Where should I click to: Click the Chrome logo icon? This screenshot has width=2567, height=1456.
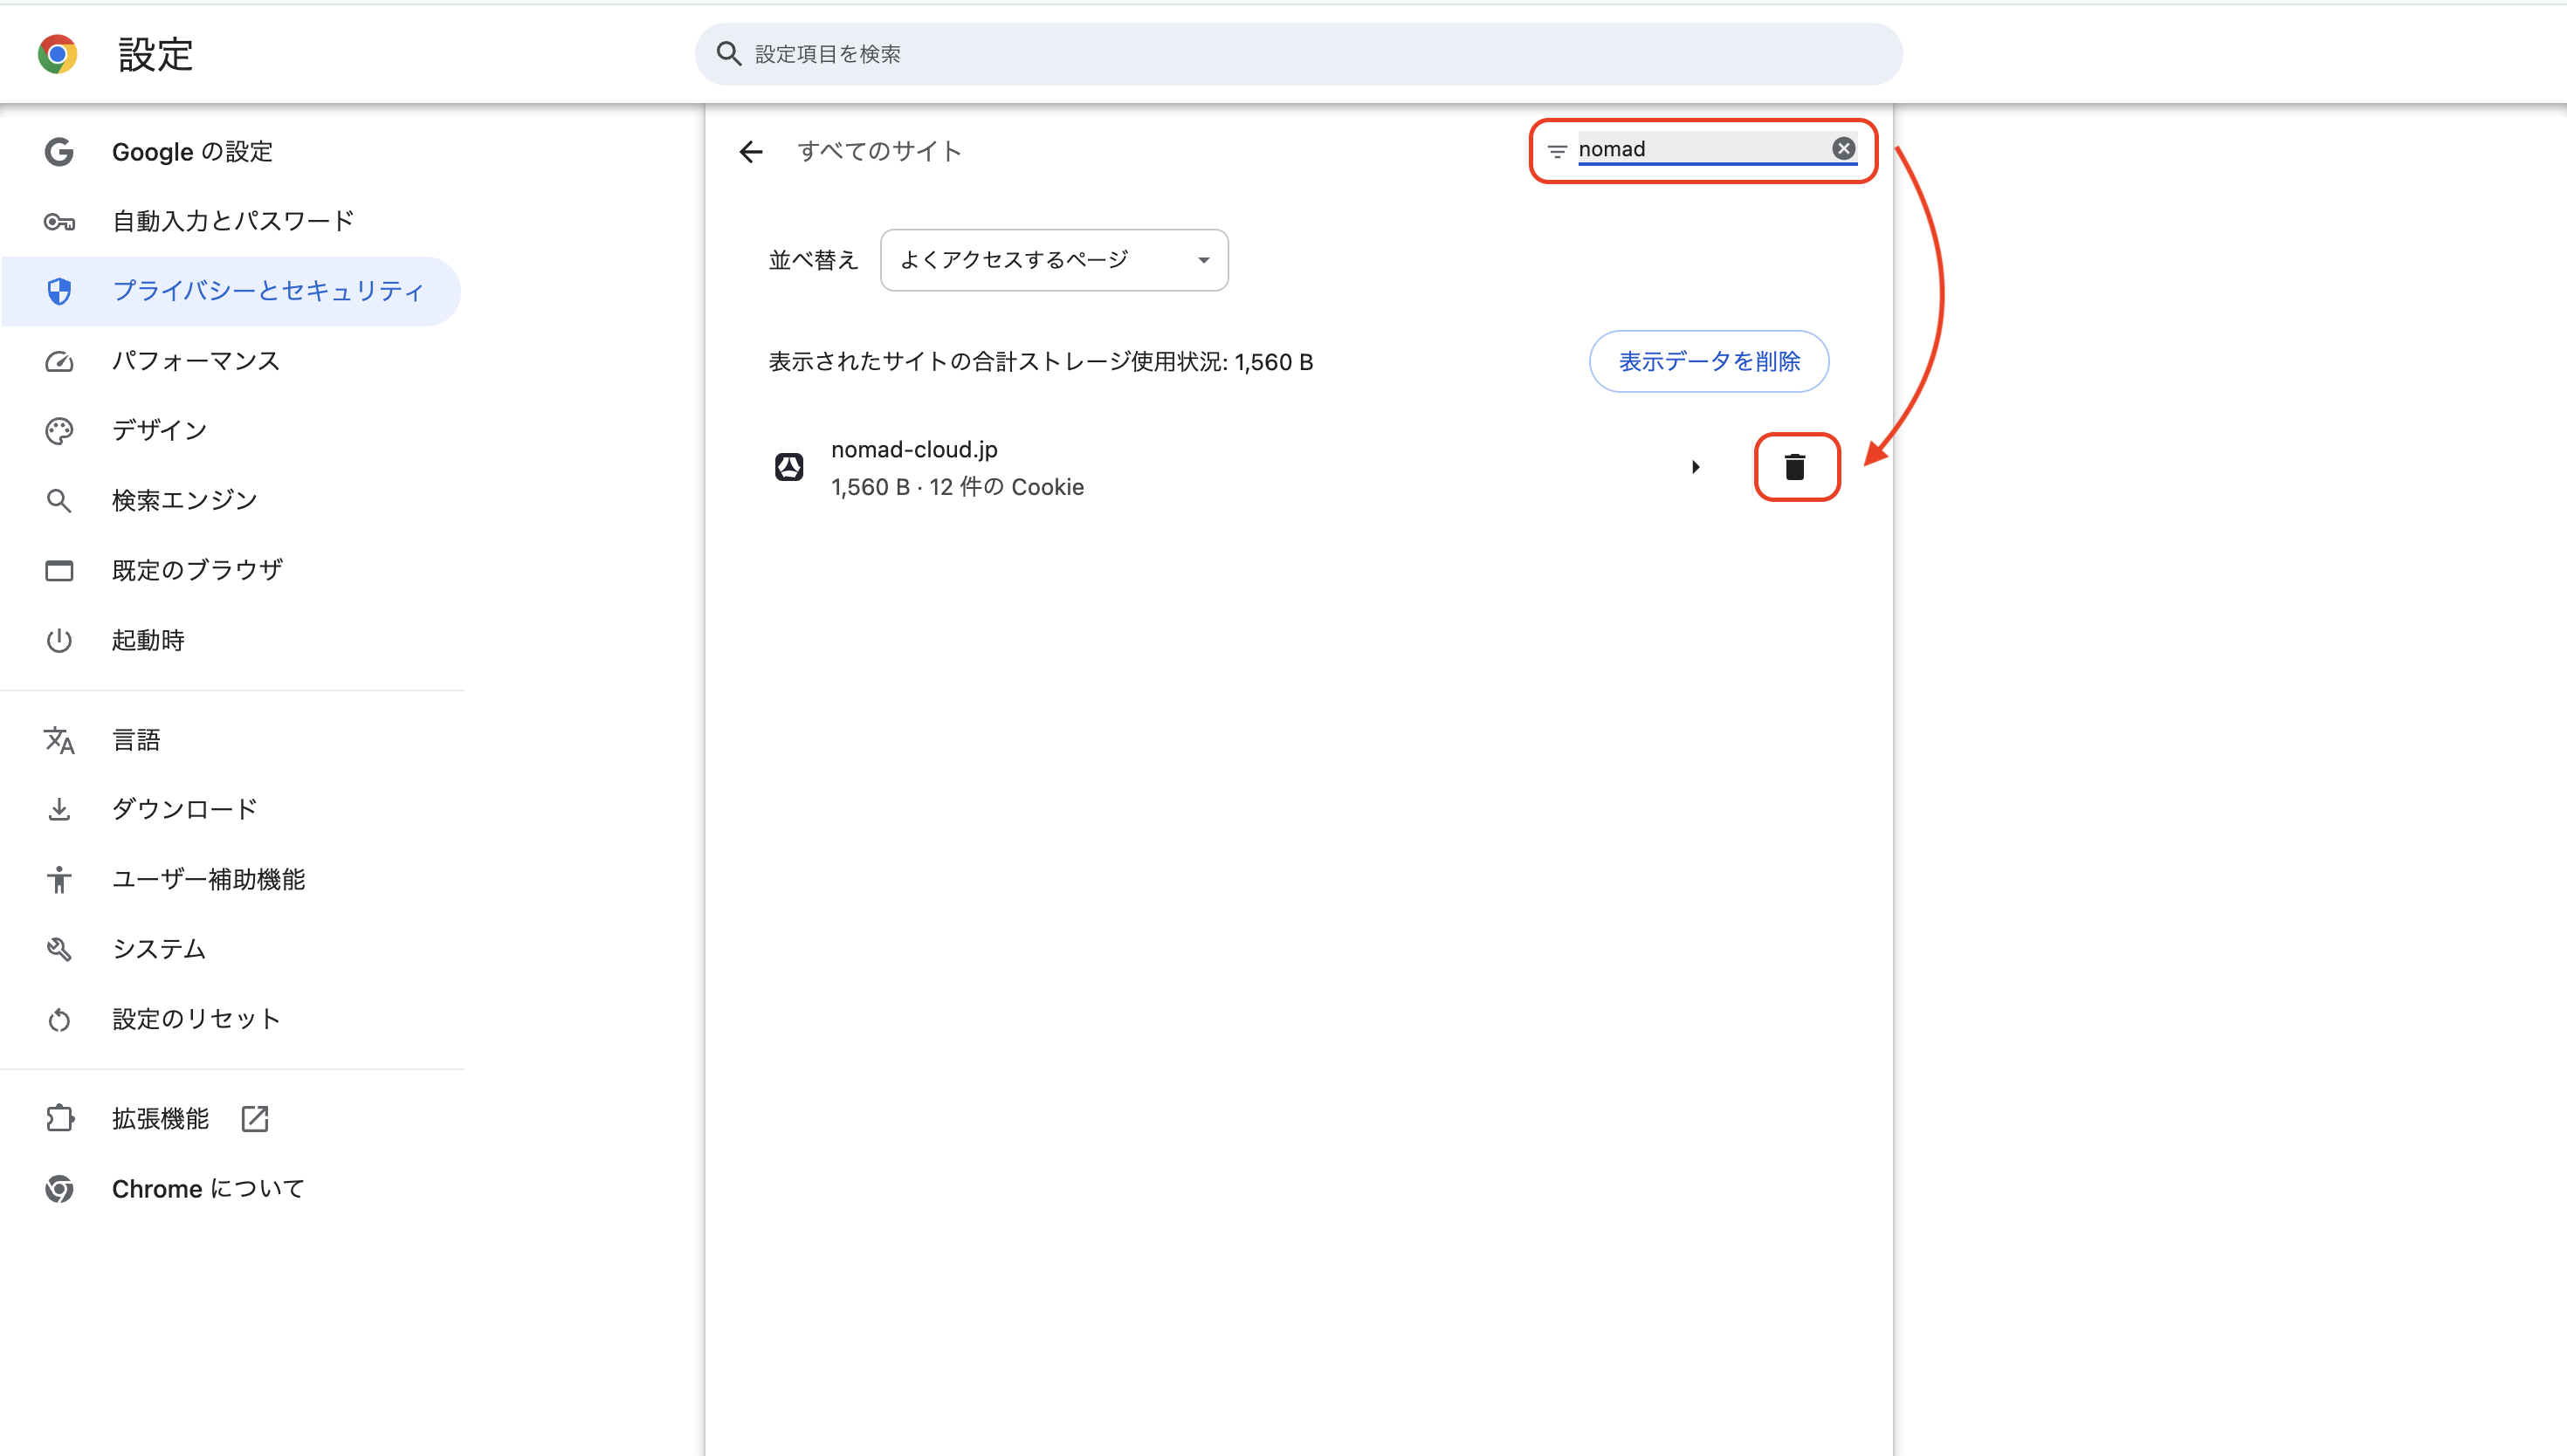pyautogui.click(x=57, y=54)
